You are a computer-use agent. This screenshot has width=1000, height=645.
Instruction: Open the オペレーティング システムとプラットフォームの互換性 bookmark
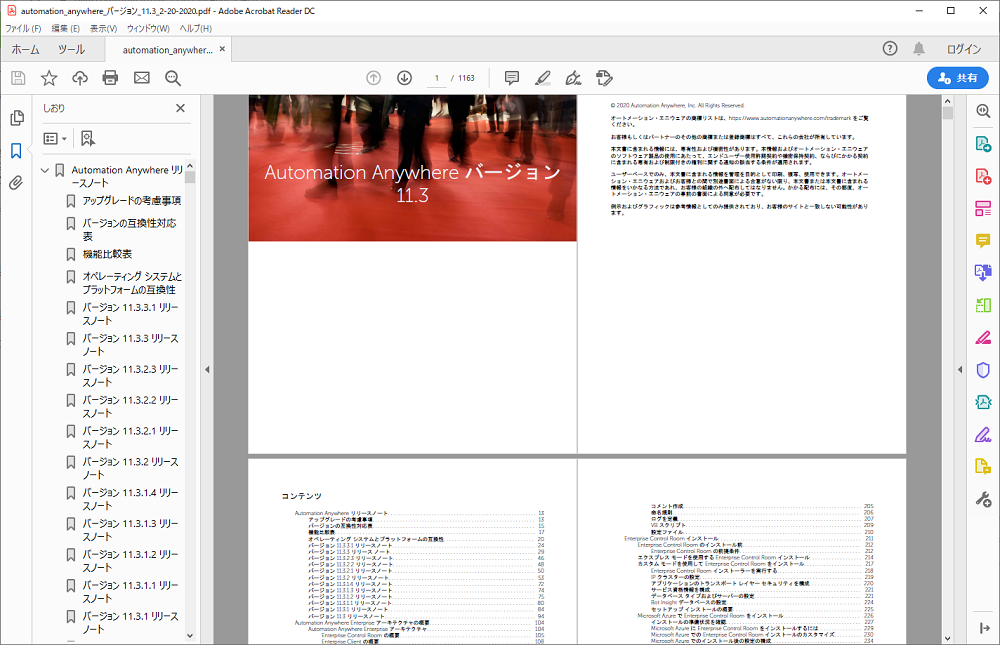pos(132,283)
